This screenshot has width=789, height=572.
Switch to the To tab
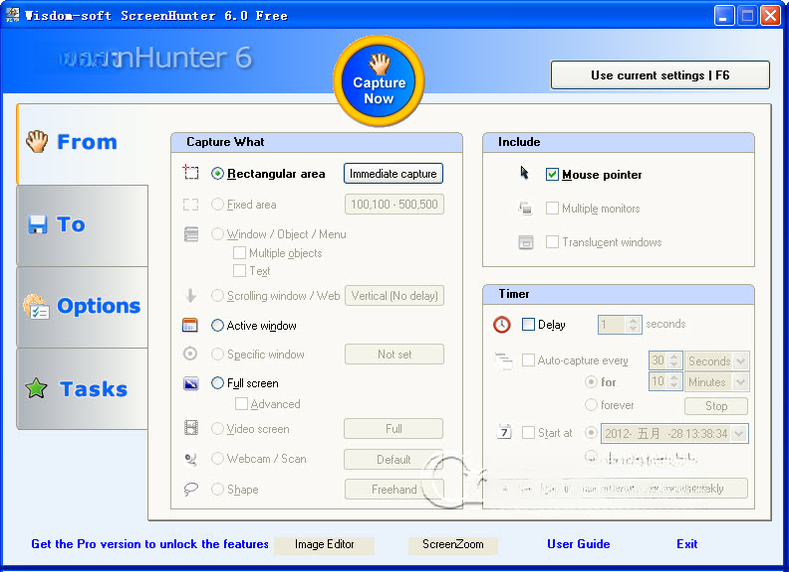pyautogui.click(x=83, y=225)
